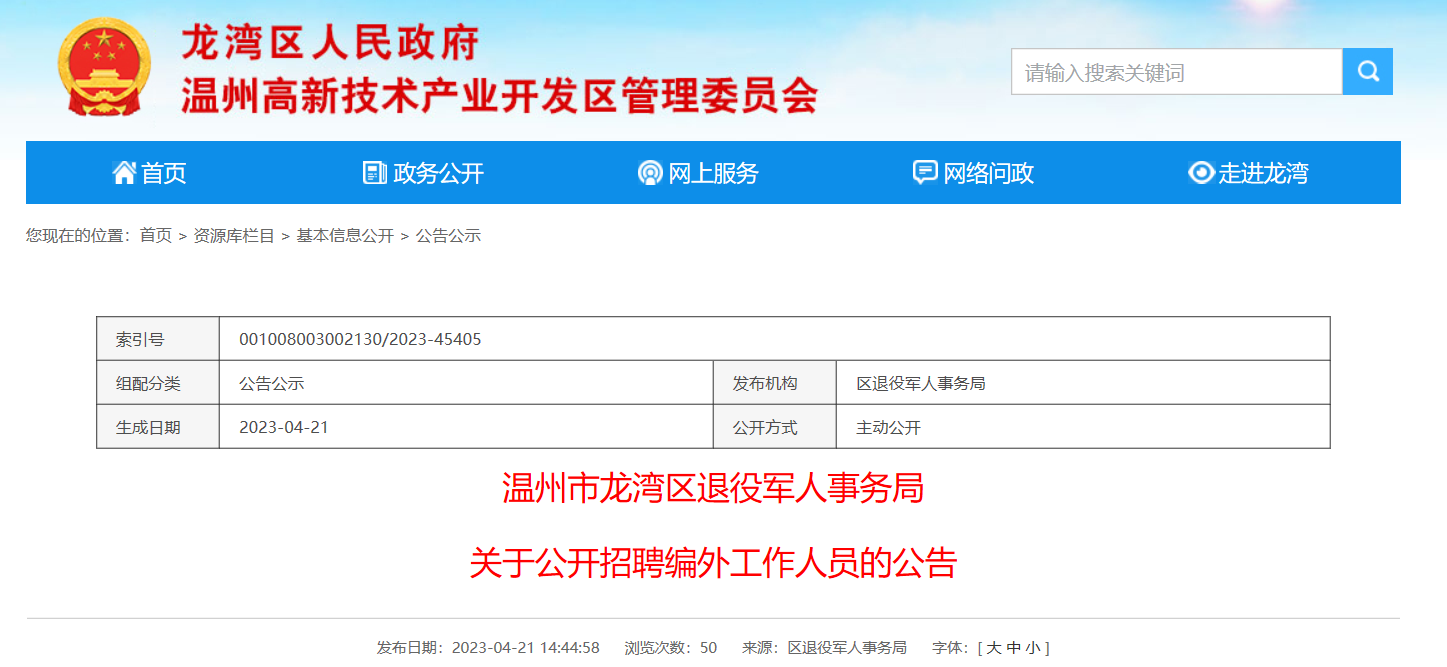1447x667 pixels.
Task: Click the document icon beside 政务公开
Action: (x=375, y=173)
